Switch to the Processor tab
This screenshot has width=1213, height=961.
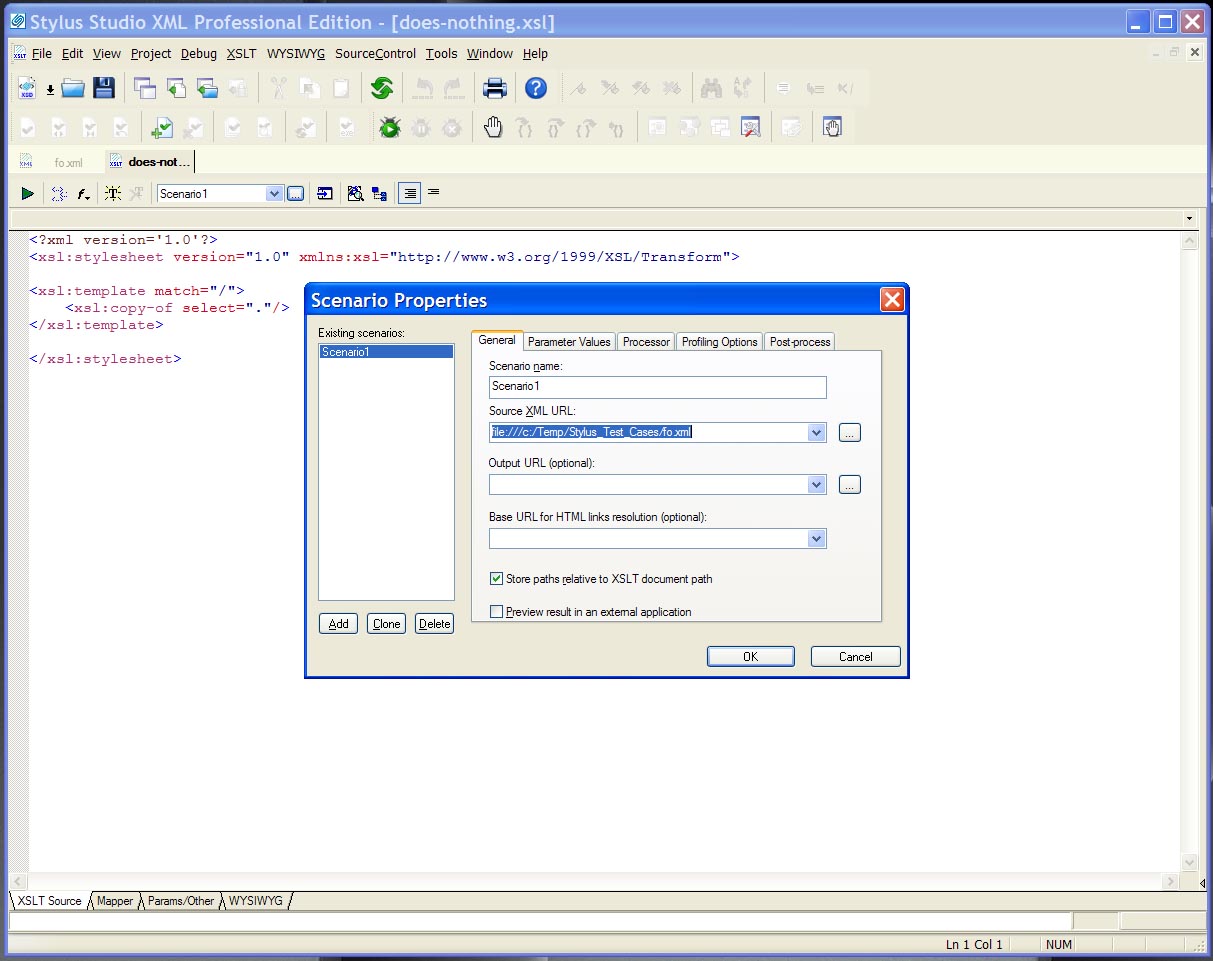click(646, 342)
